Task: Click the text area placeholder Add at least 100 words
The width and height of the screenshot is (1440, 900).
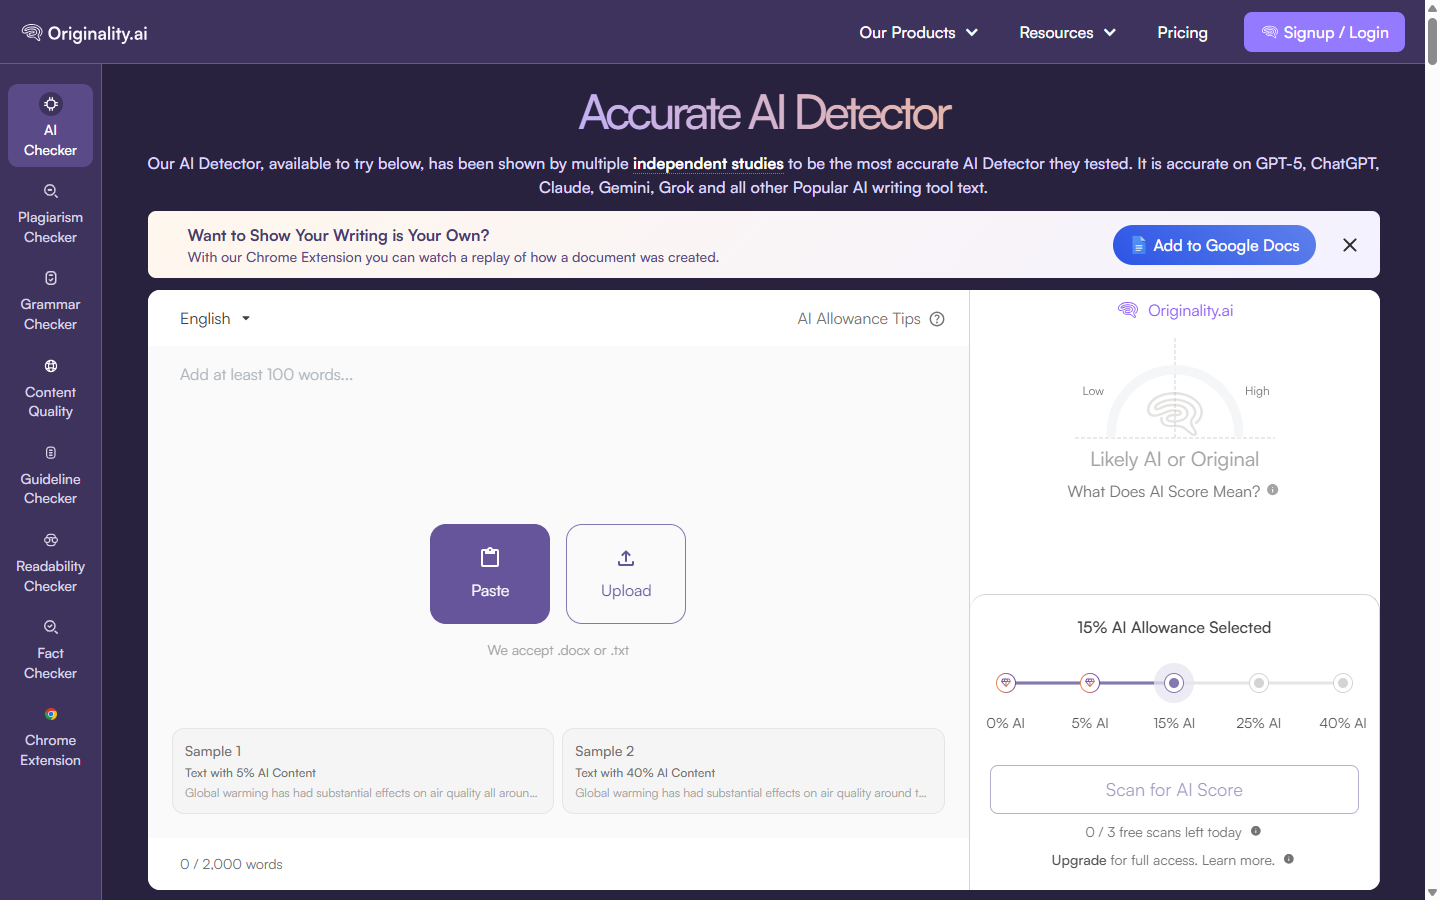Action: pos(266,375)
